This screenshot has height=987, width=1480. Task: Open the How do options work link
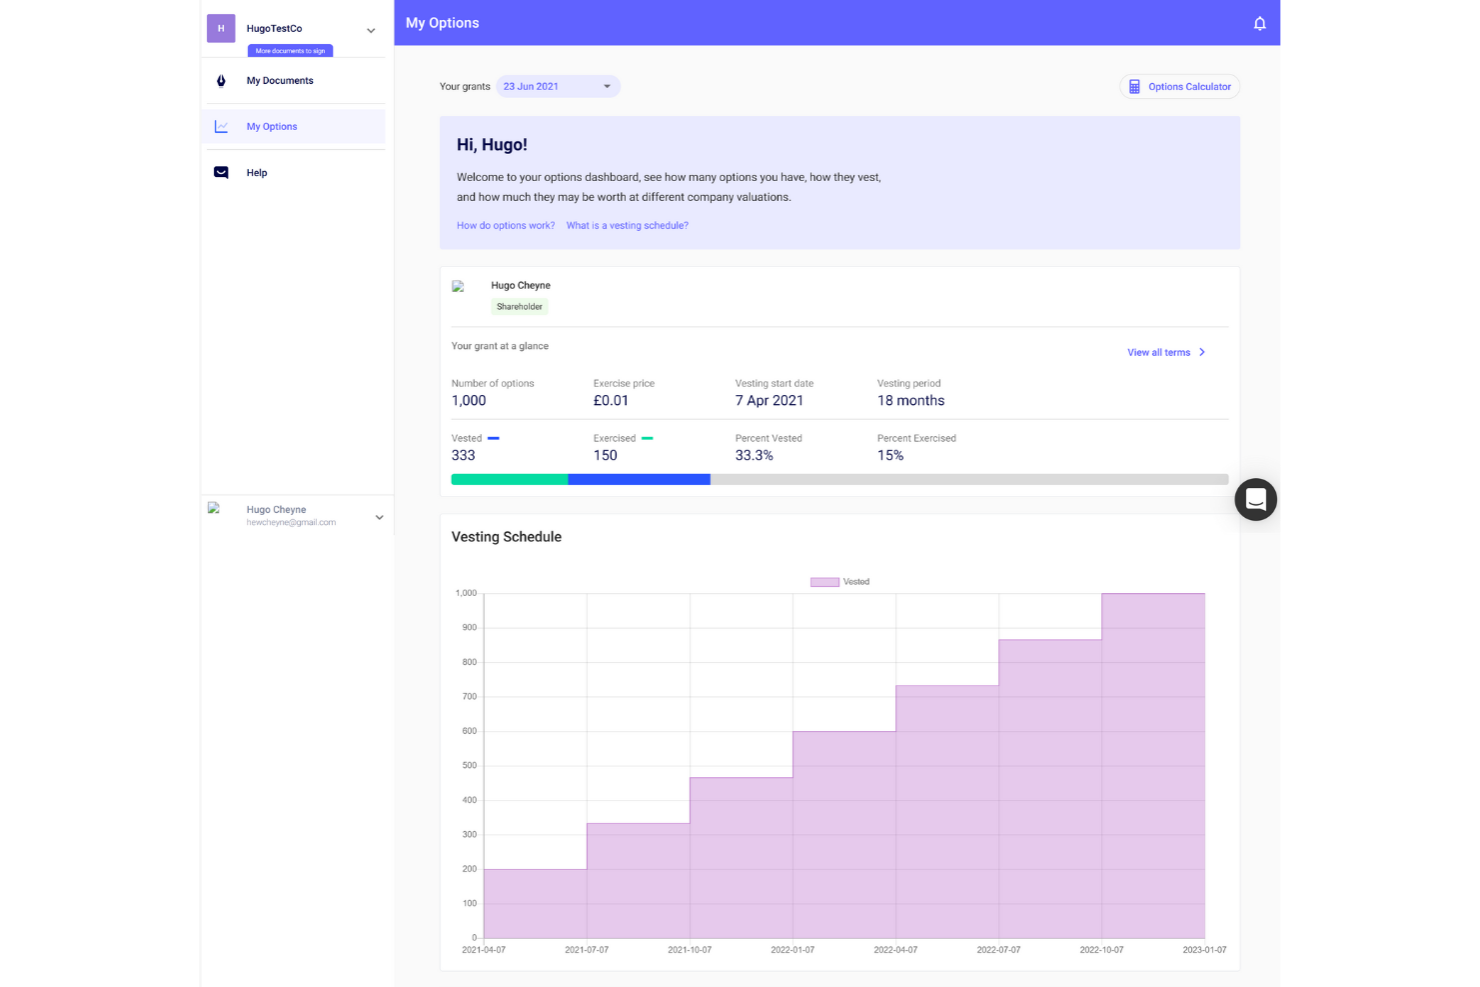tap(505, 225)
